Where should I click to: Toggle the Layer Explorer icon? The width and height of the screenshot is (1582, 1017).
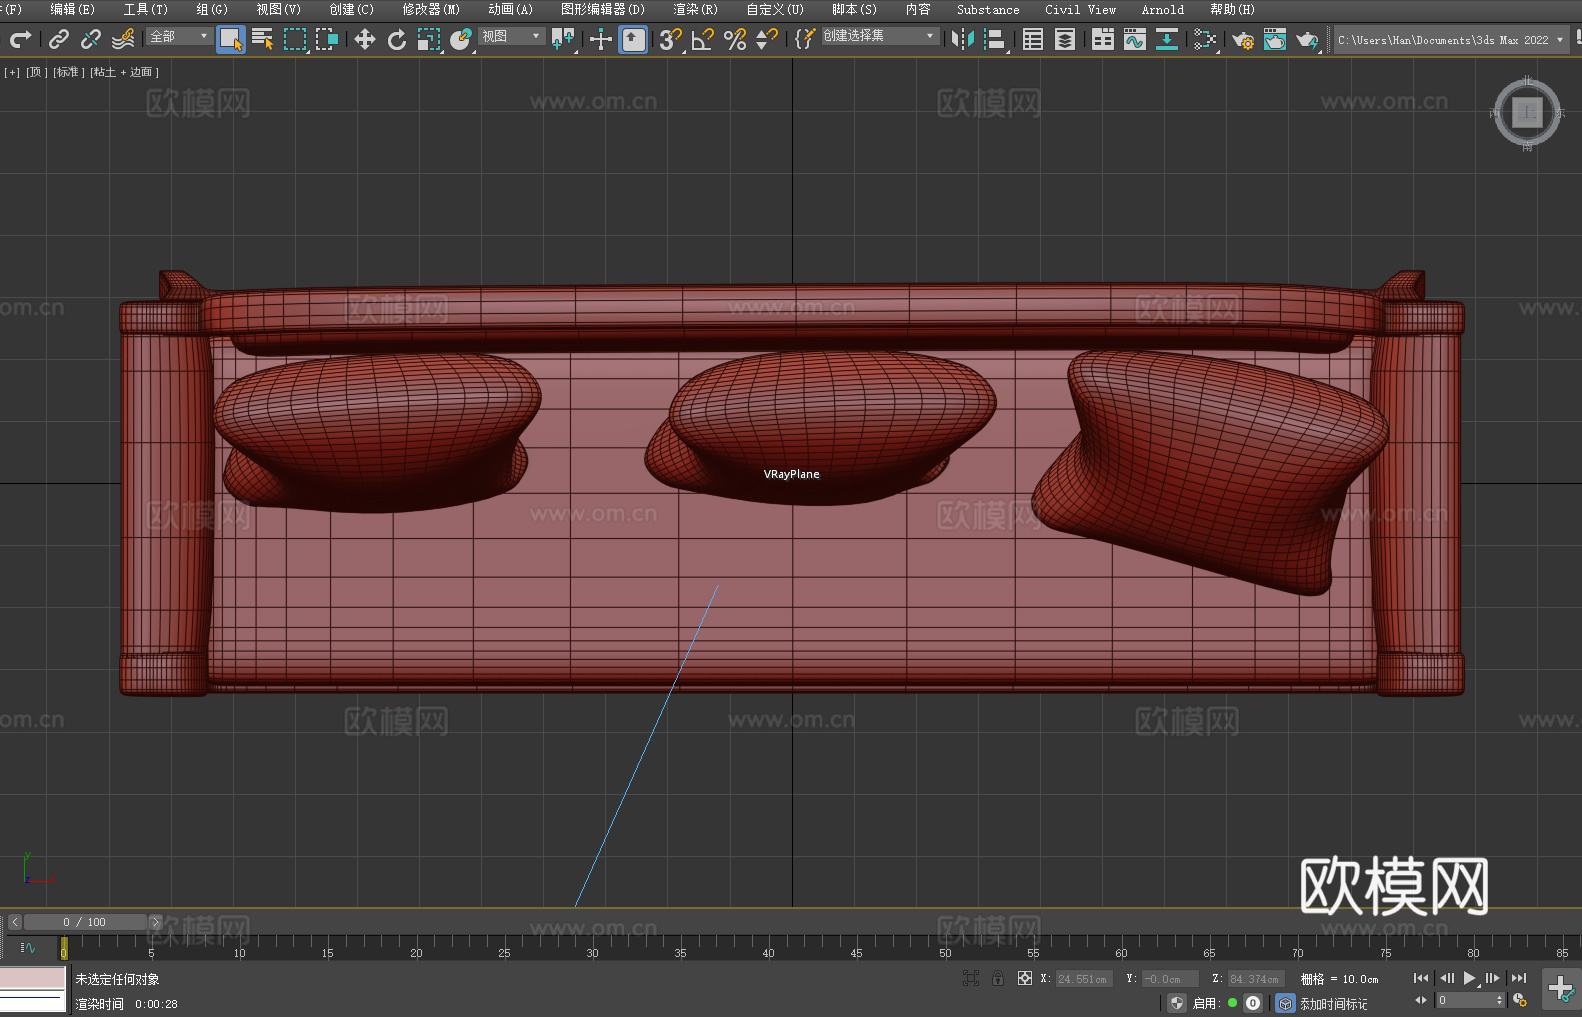tap(1065, 39)
